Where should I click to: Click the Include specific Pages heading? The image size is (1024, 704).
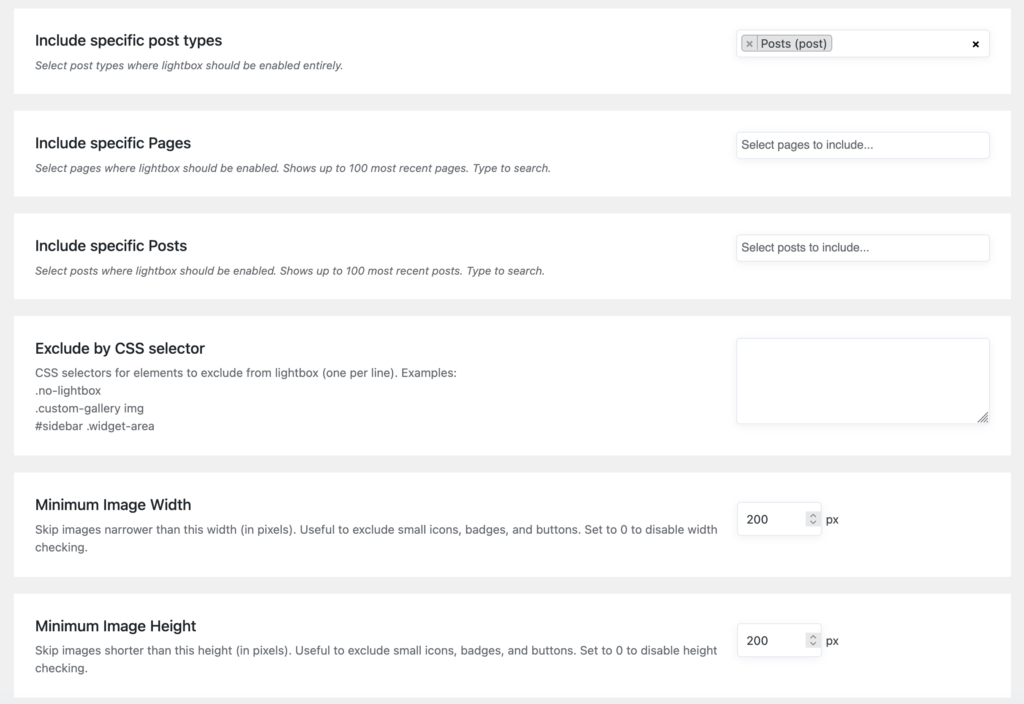[113, 143]
